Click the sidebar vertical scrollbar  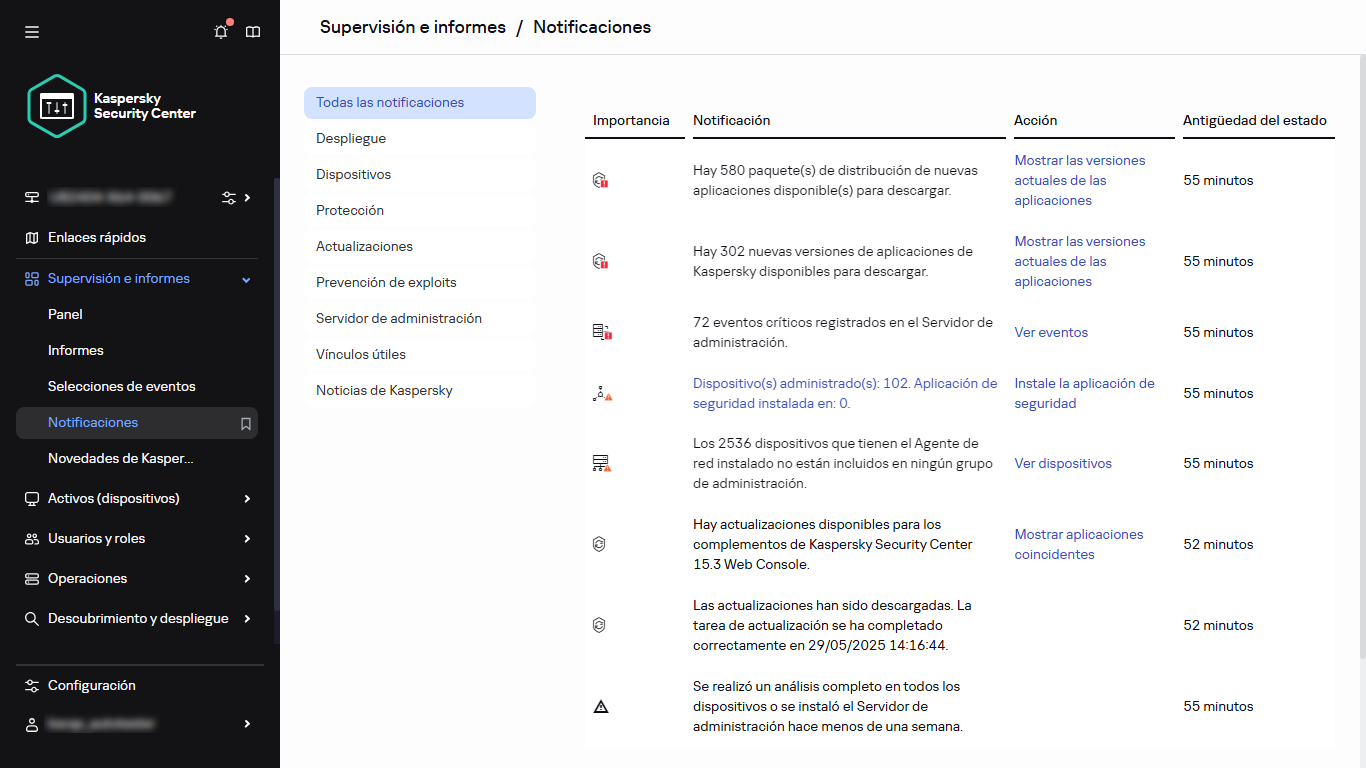tap(277, 400)
